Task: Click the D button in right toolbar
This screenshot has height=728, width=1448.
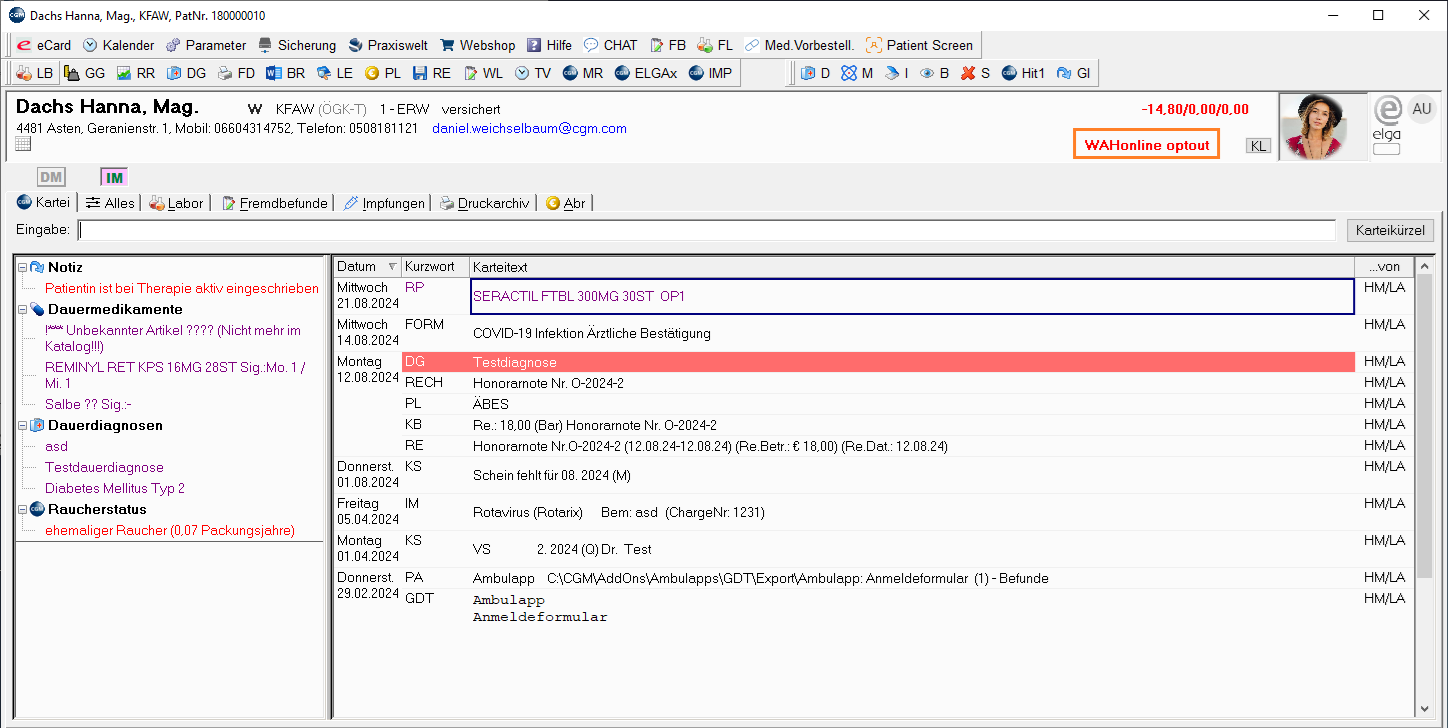Action: tap(816, 73)
